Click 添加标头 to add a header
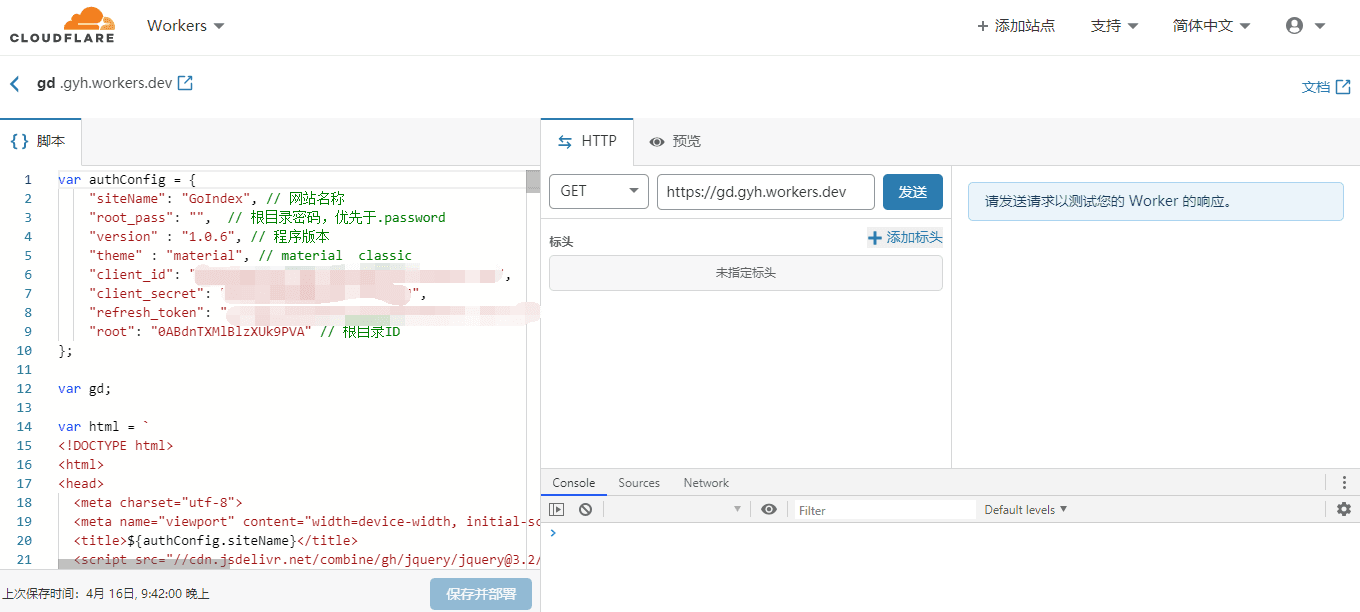 click(x=905, y=237)
